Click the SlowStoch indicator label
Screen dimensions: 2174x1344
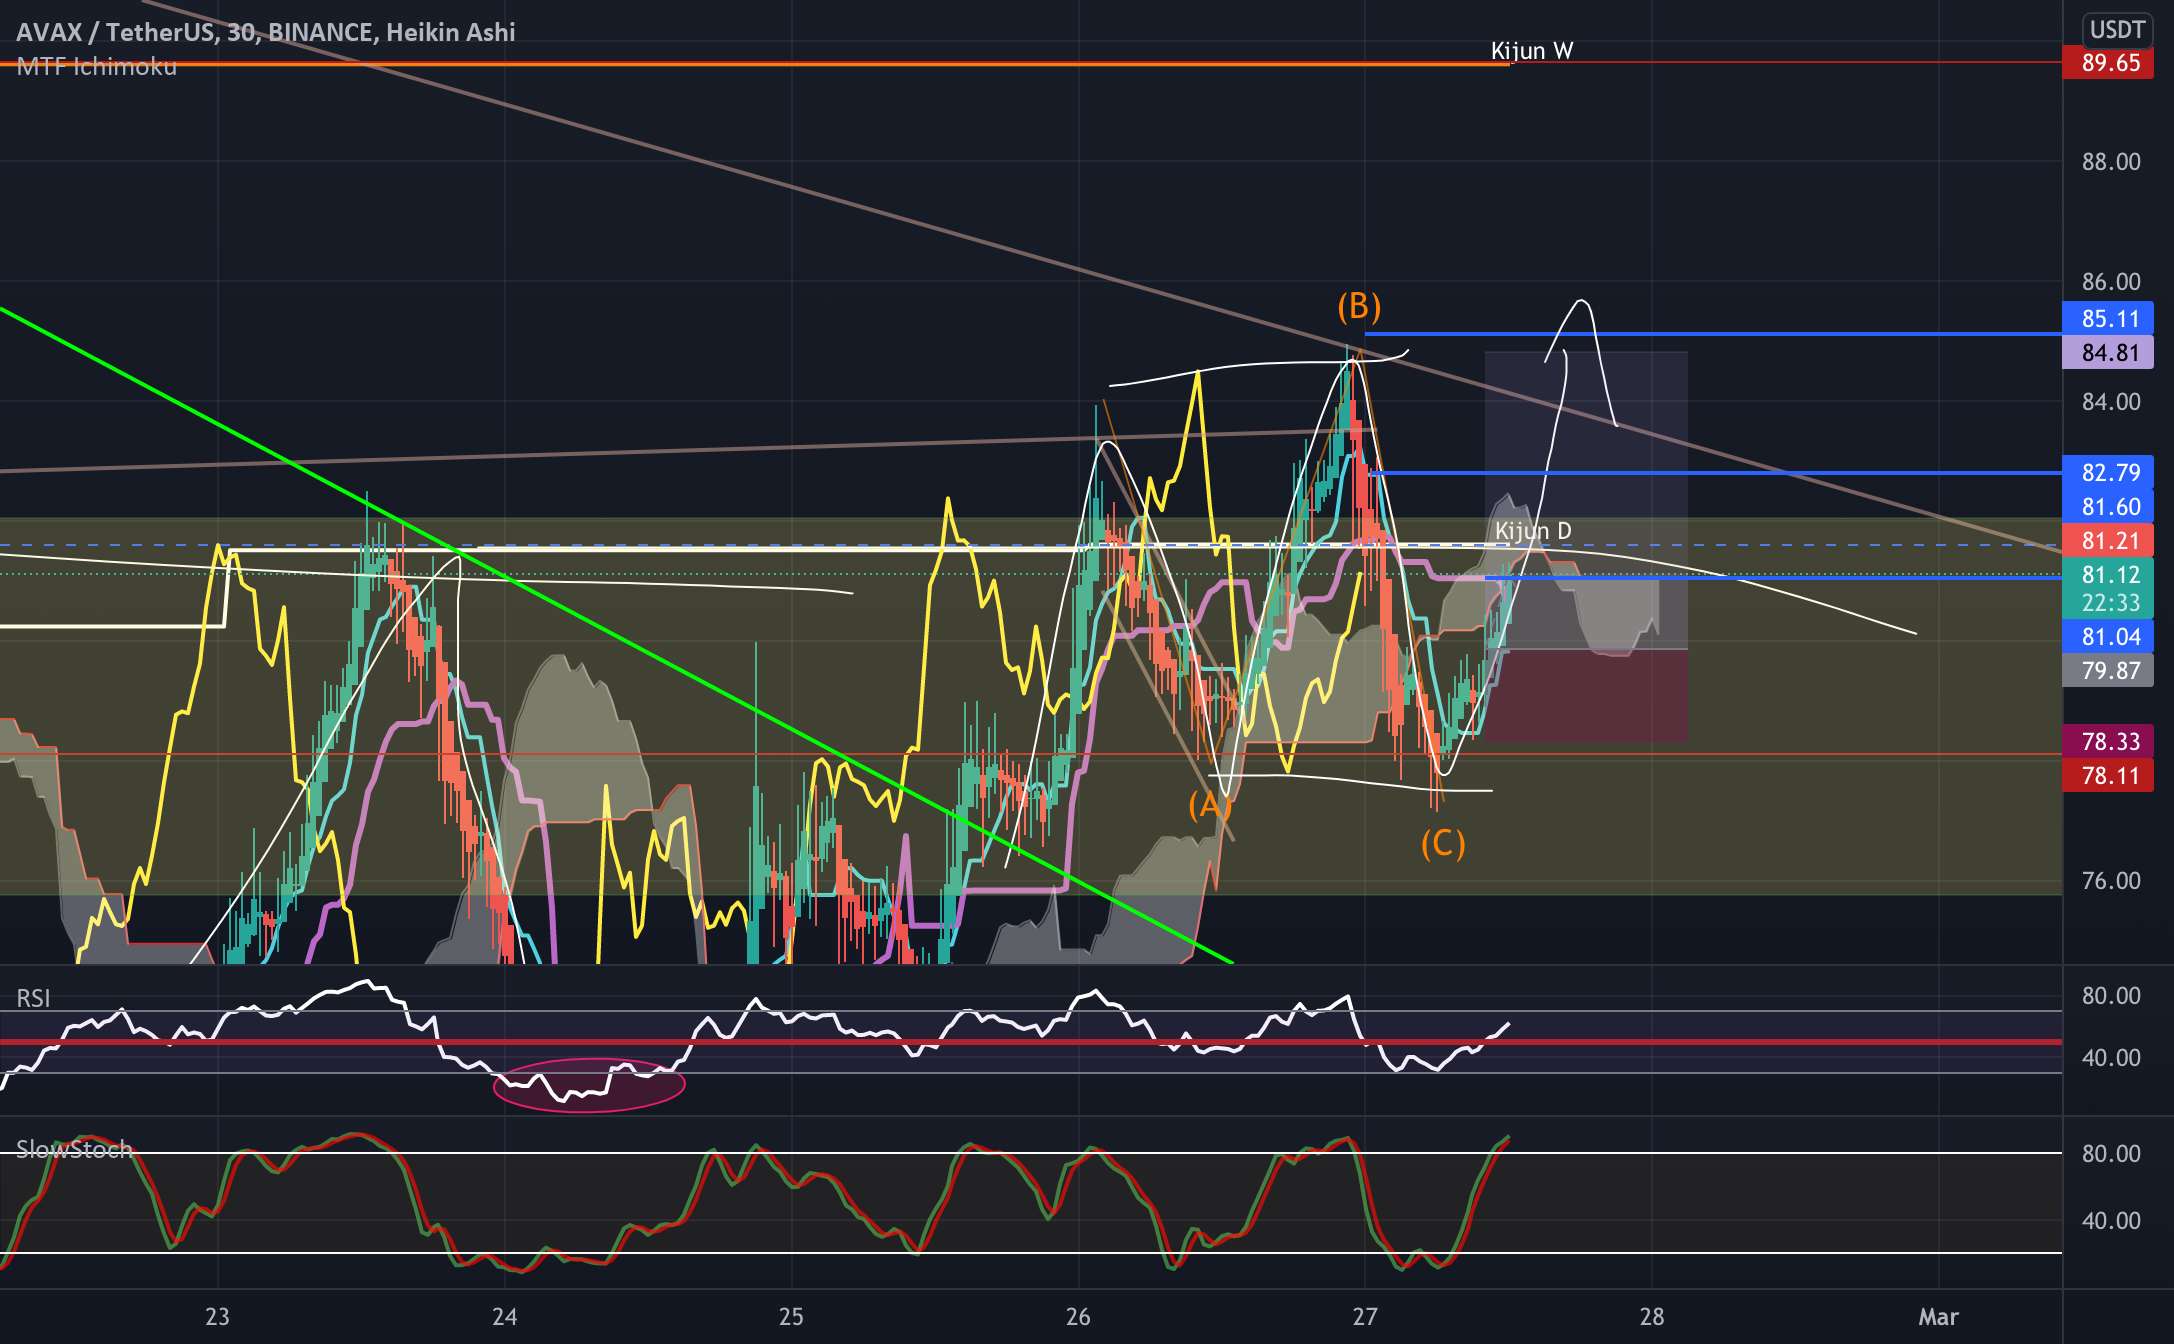click(x=74, y=1149)
